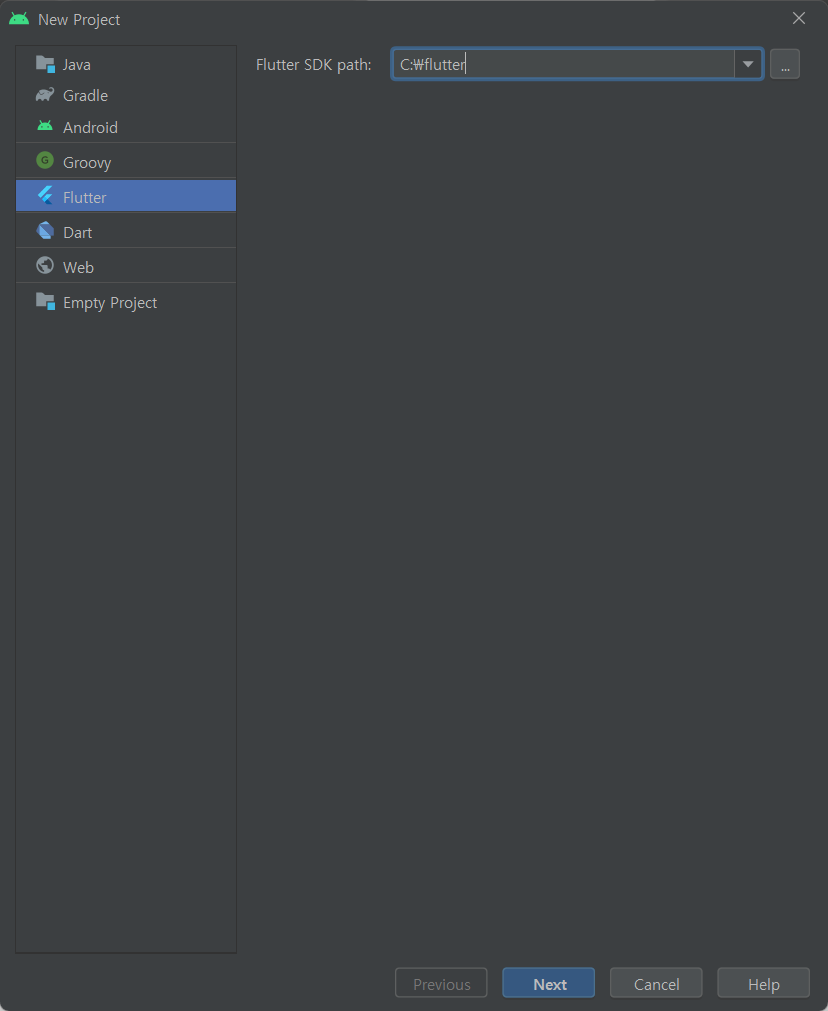Click the Web globe icon

coord(45,265)
